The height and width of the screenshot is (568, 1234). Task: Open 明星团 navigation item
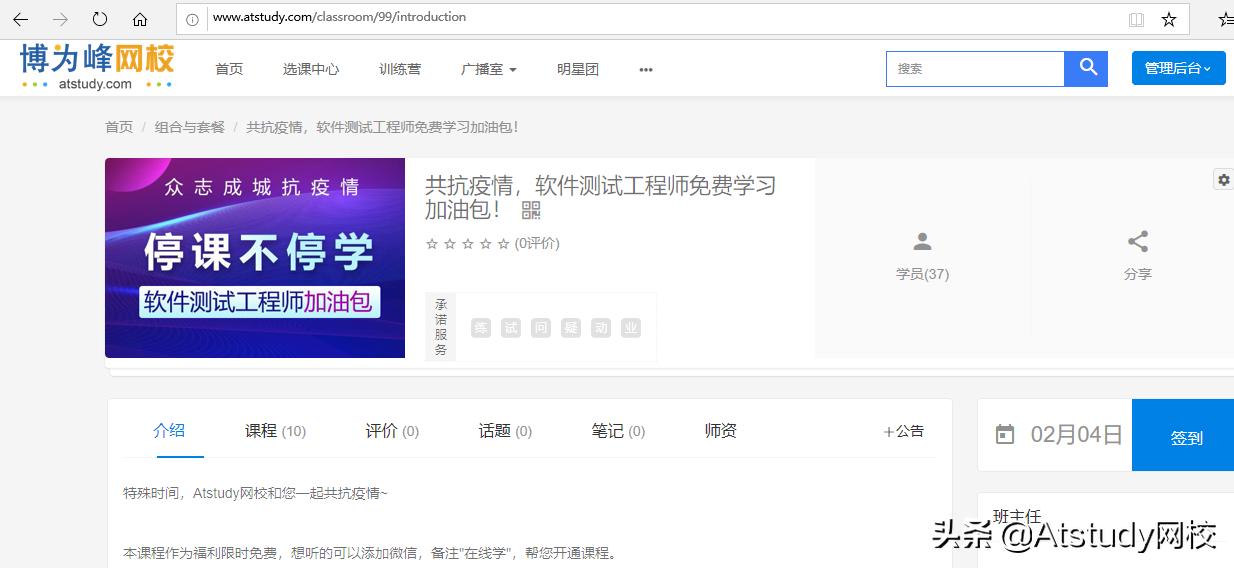click(x=578, y=69)
